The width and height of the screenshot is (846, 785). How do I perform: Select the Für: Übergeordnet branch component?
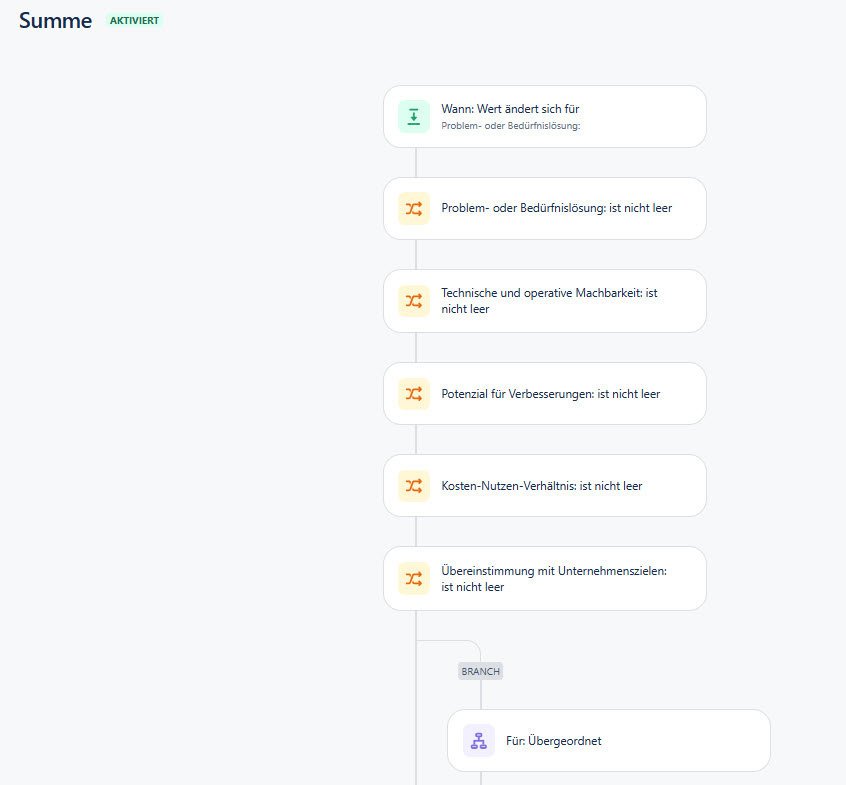609,741
